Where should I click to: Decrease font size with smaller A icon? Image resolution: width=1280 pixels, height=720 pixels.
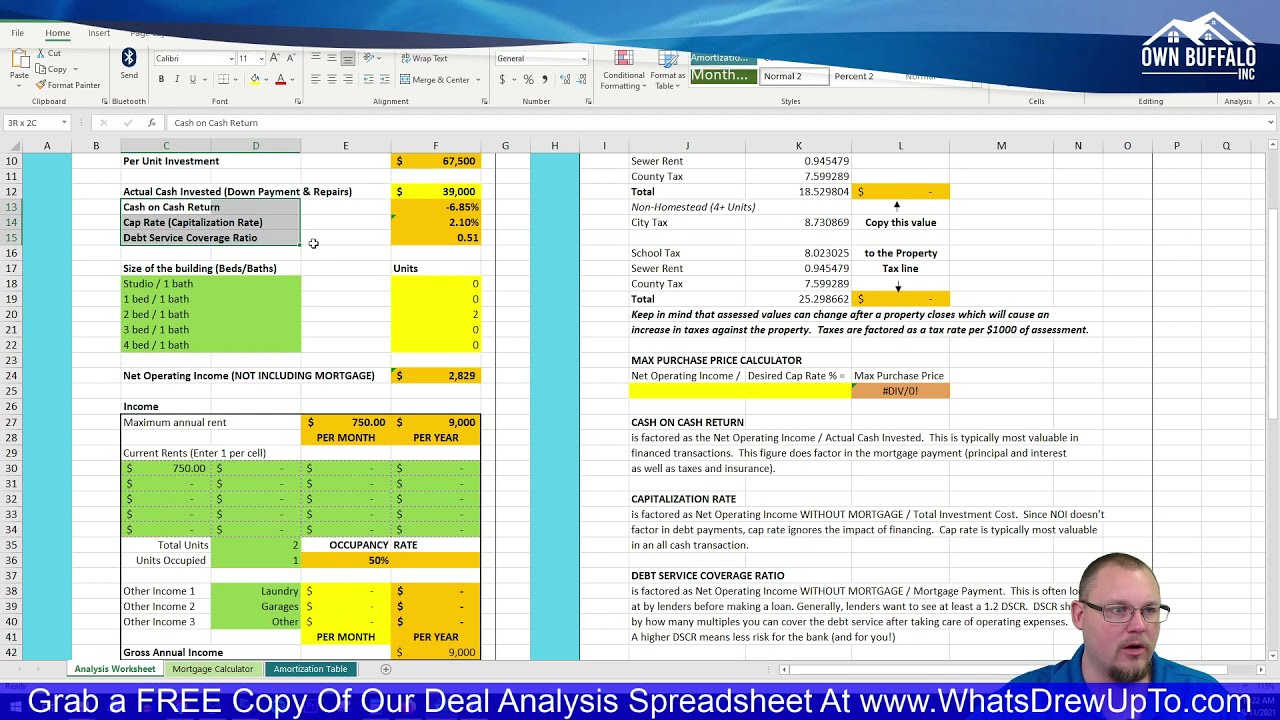coord(291,58)
